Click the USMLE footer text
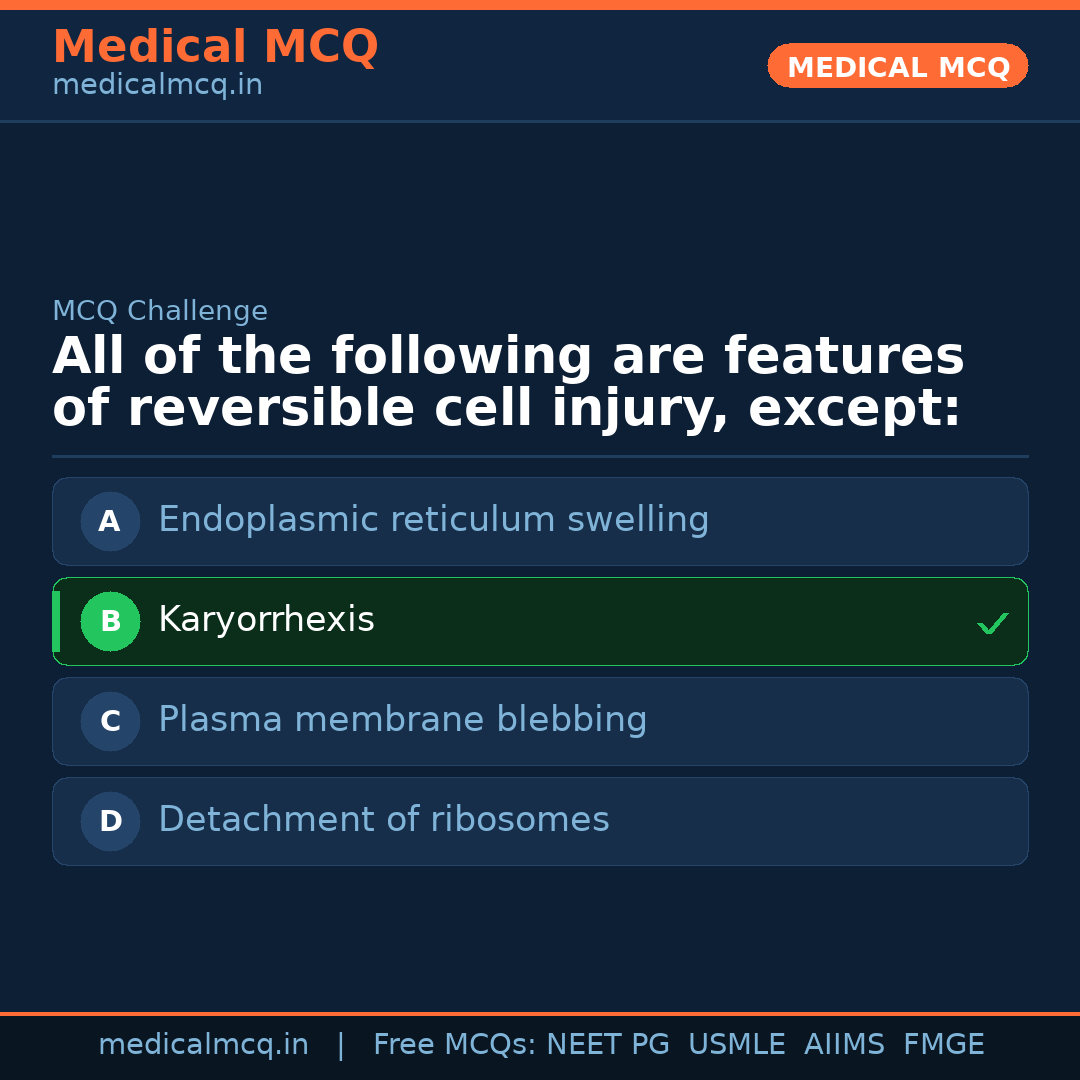This screenshot has height=1080, width=1080. coord(736,1045)
